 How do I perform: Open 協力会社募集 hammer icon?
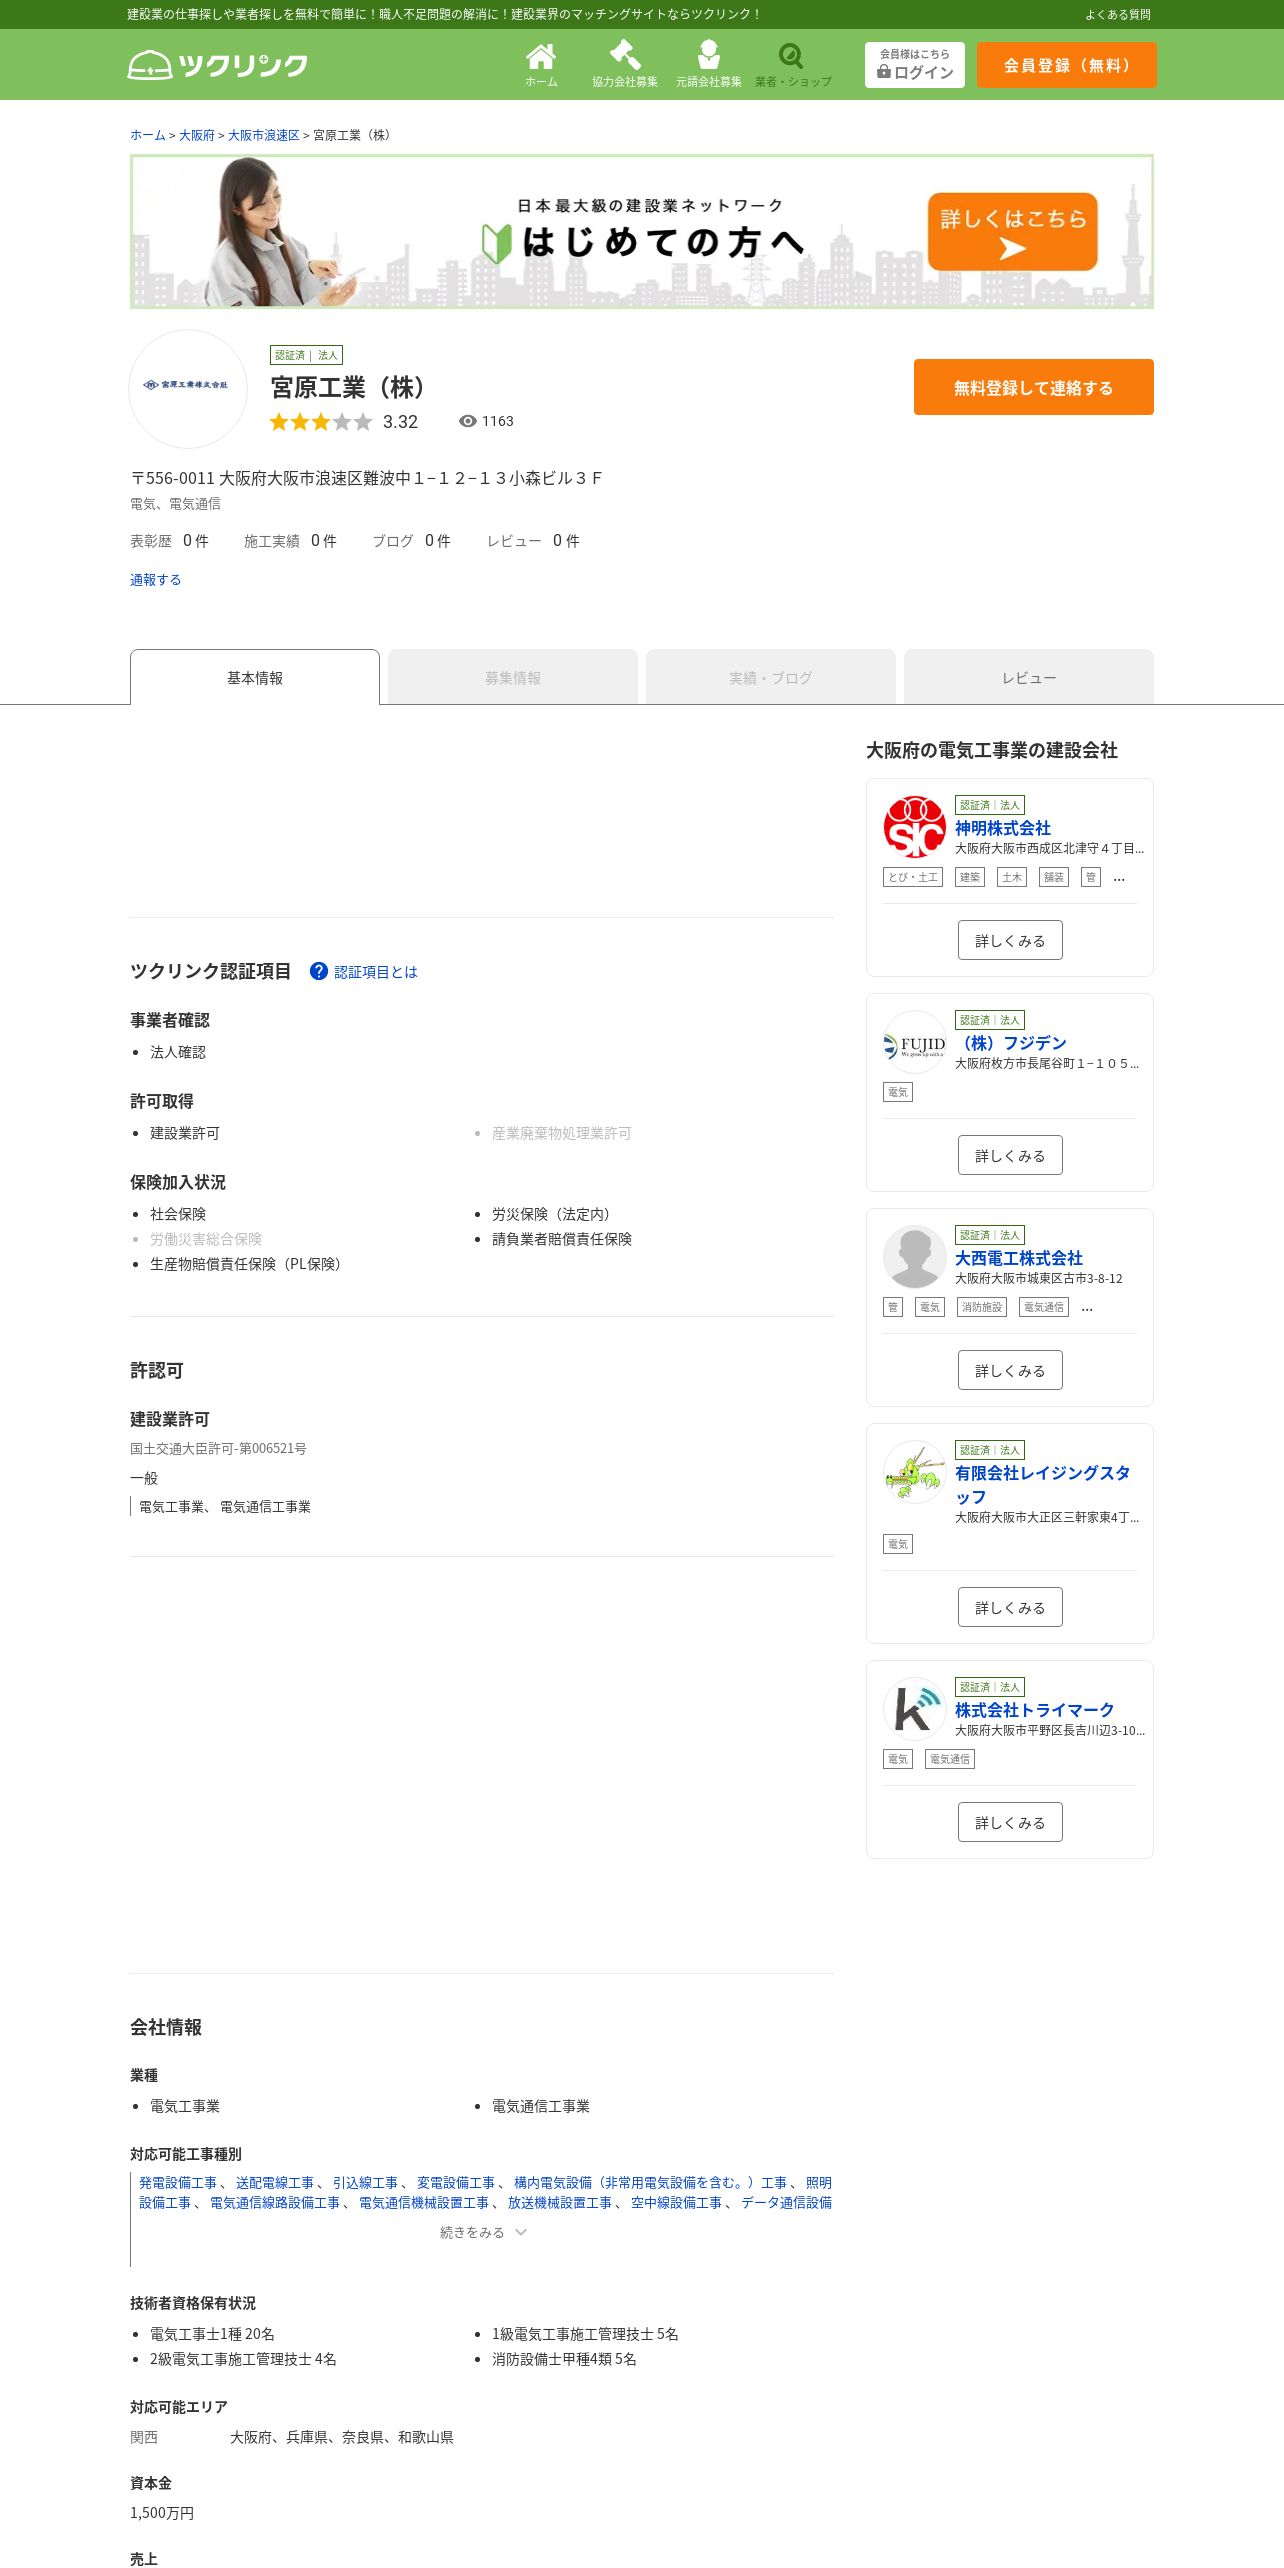click(x=625, y=64)
